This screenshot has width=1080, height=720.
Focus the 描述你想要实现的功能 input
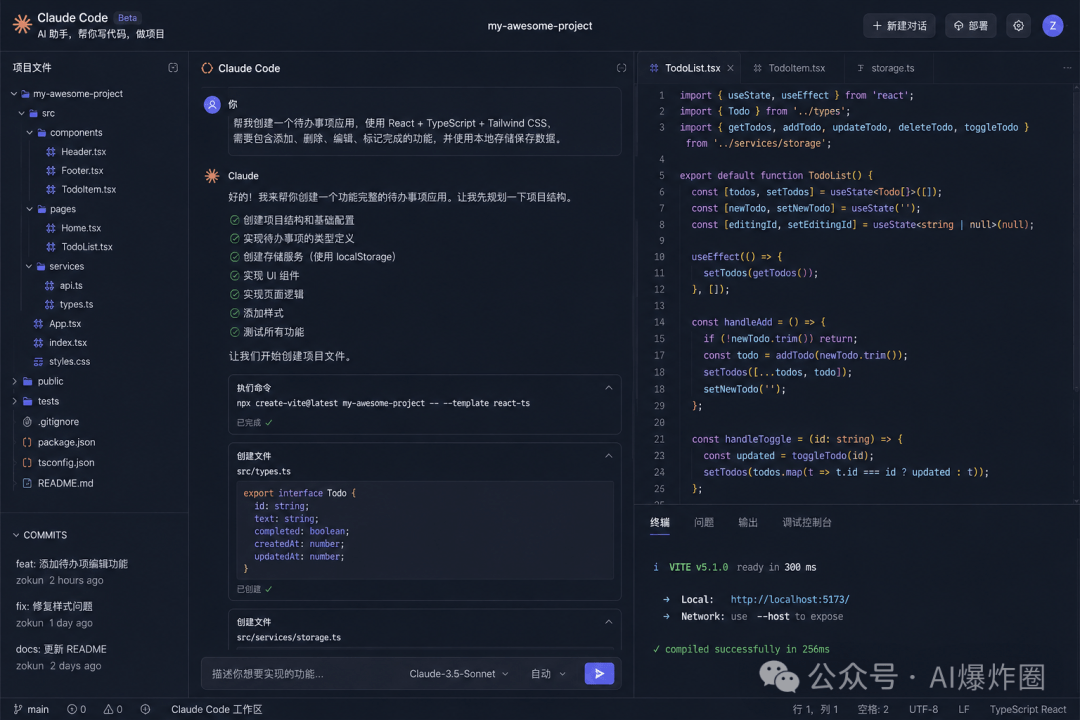(303, 674)
